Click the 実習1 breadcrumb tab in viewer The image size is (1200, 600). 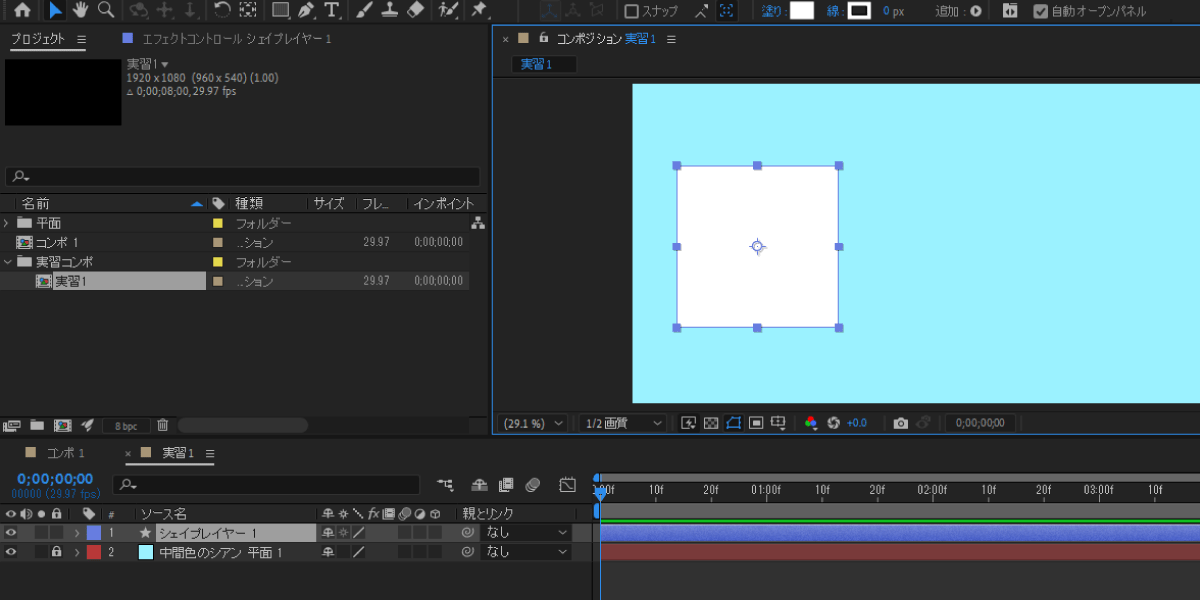(544, 64)
